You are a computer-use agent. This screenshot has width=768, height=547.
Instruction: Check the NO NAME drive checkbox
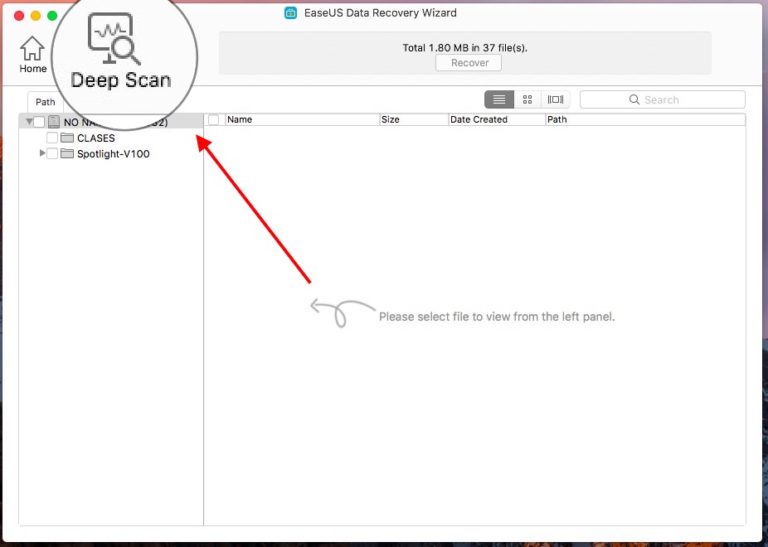(x=40, y=122)
